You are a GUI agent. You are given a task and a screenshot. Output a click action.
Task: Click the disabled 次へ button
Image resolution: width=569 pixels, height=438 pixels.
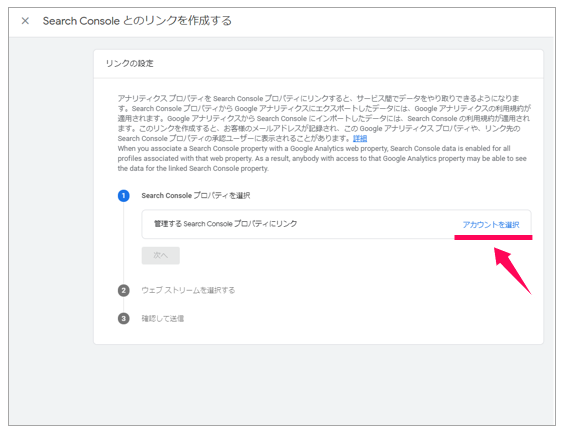(160, 255)
